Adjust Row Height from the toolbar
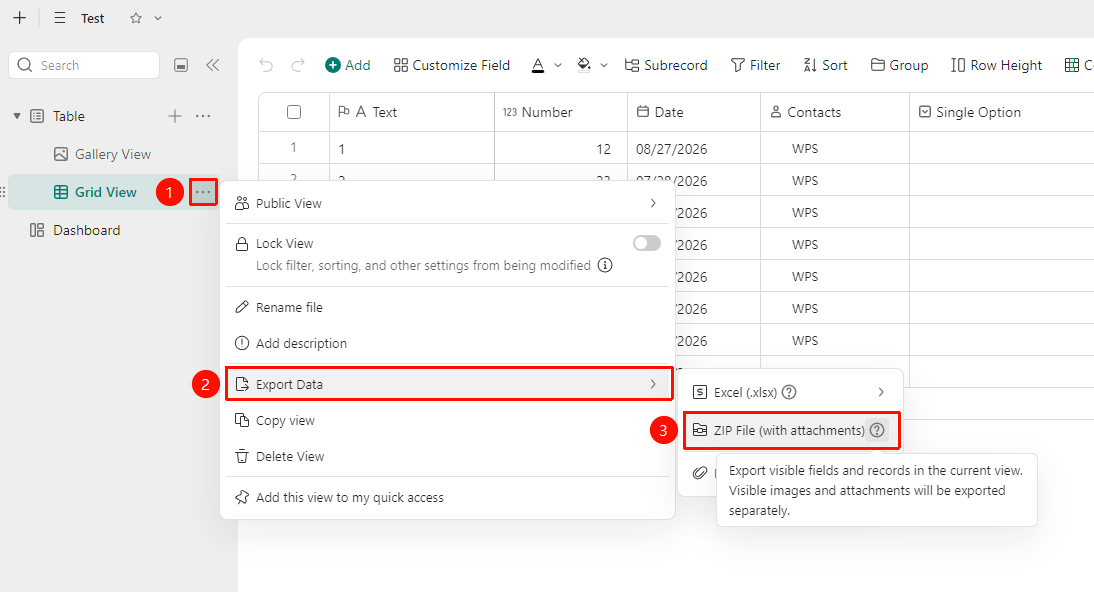The height and width of the screenshot is (592, 1094). click(996, 65)
